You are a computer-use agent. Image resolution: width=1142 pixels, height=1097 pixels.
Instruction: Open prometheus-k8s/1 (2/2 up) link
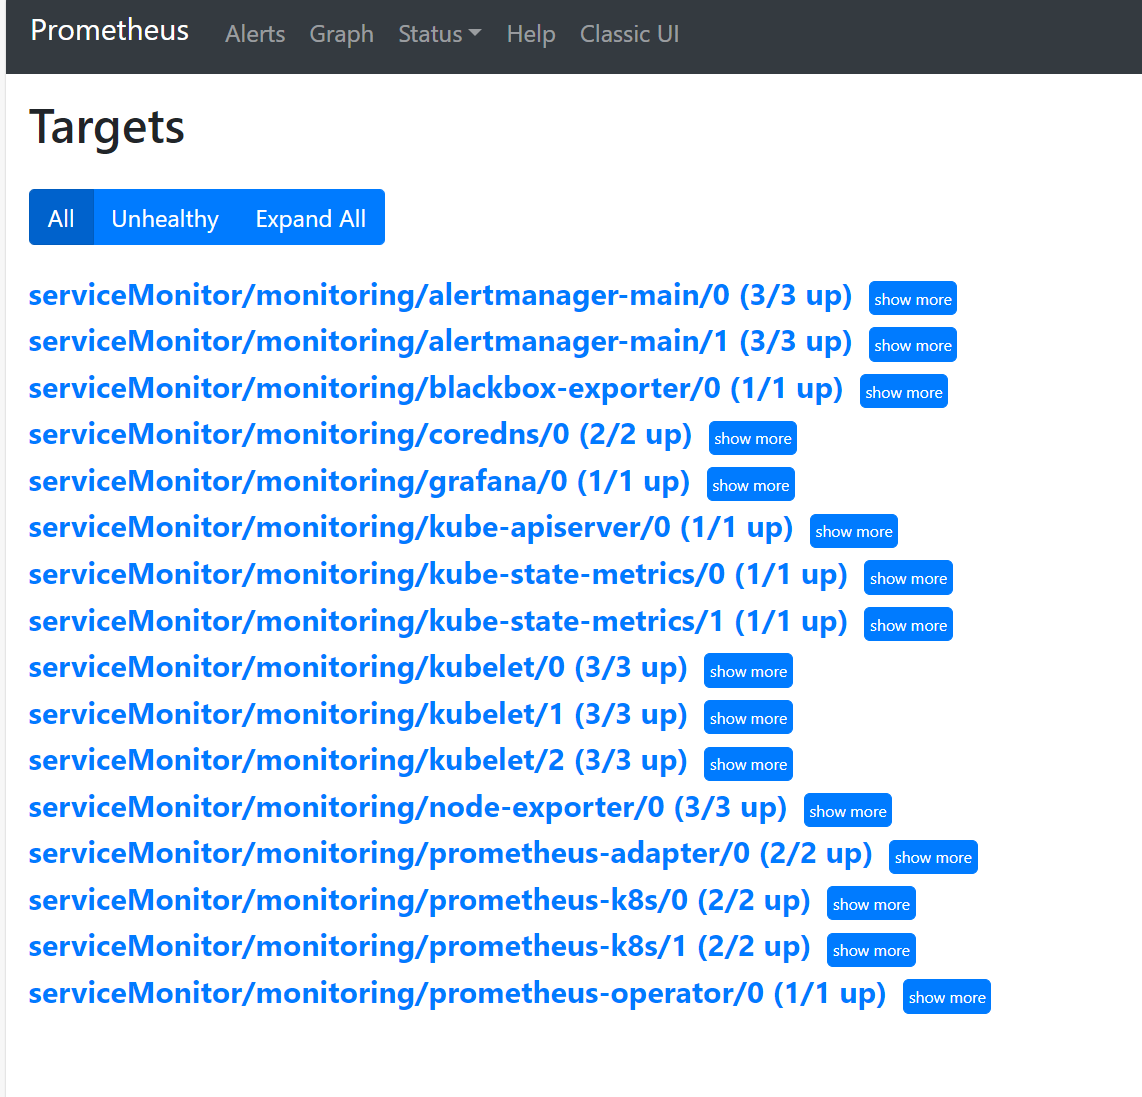tap(420, 948)
